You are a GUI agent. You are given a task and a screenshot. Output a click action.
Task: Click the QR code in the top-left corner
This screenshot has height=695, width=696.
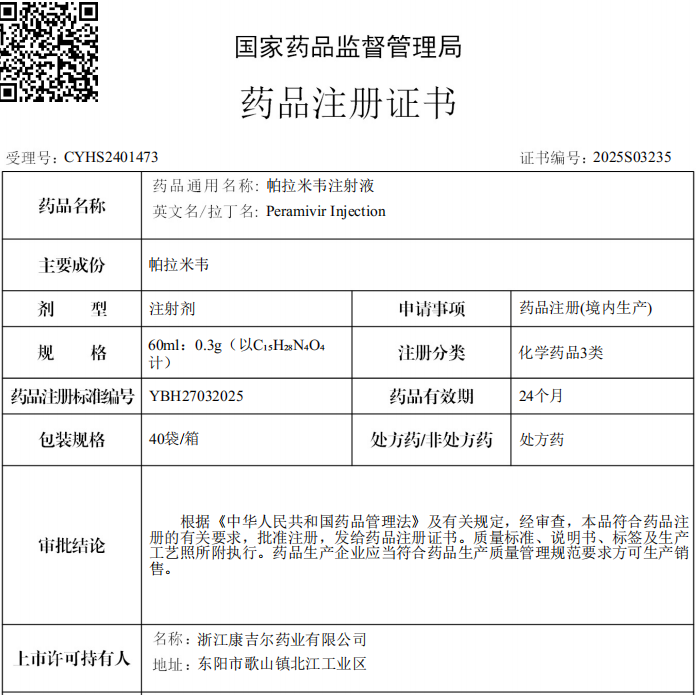click(49, 52)
